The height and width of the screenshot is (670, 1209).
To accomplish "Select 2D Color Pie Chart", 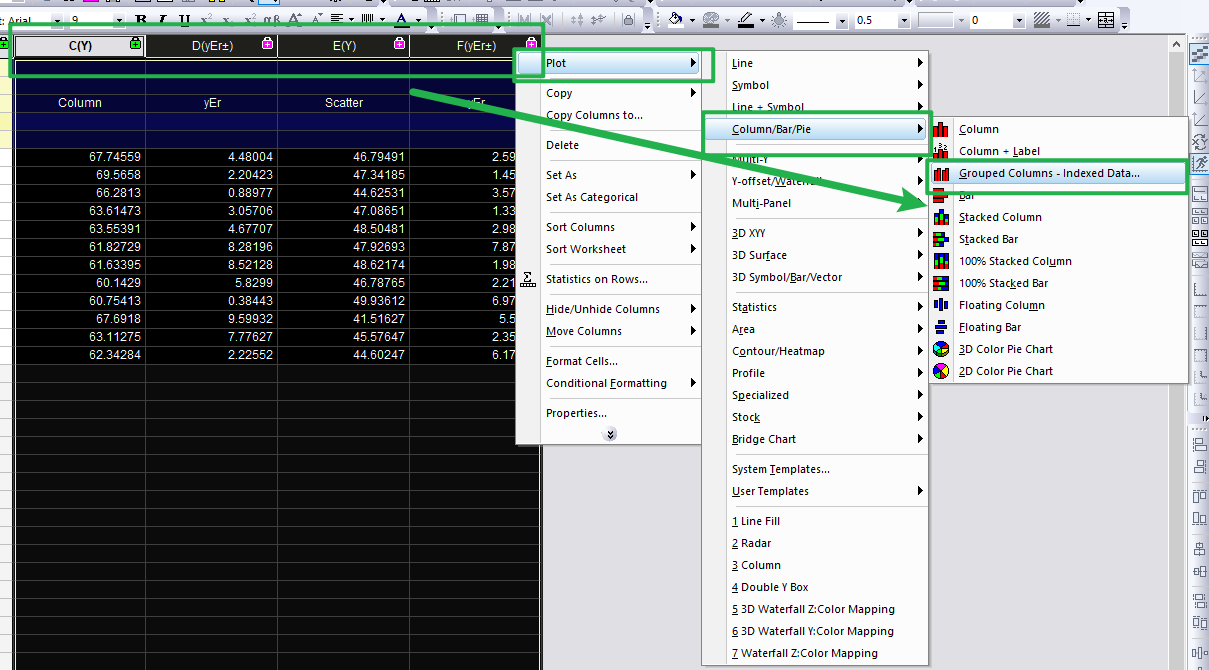I will click(x=1058, y=371).
